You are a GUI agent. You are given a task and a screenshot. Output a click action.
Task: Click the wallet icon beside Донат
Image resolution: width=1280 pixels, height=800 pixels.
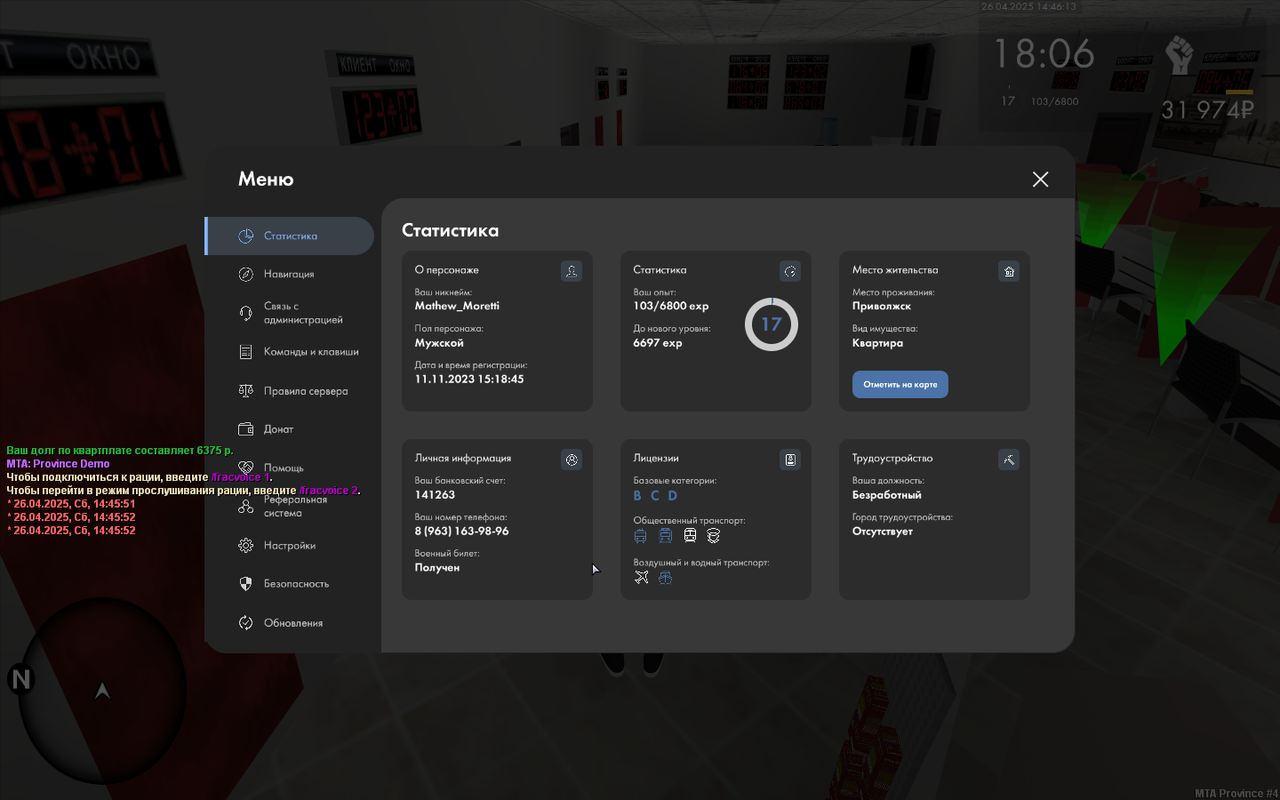pyautogui.click(x=246, y=429)
